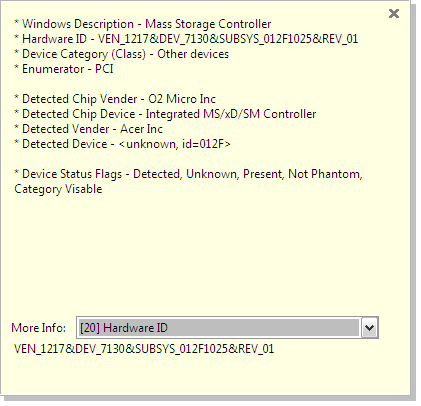This screenshot has height=406, width=421.
Task: Click the hardware ID value below dropdown
Action: point(144,349)
